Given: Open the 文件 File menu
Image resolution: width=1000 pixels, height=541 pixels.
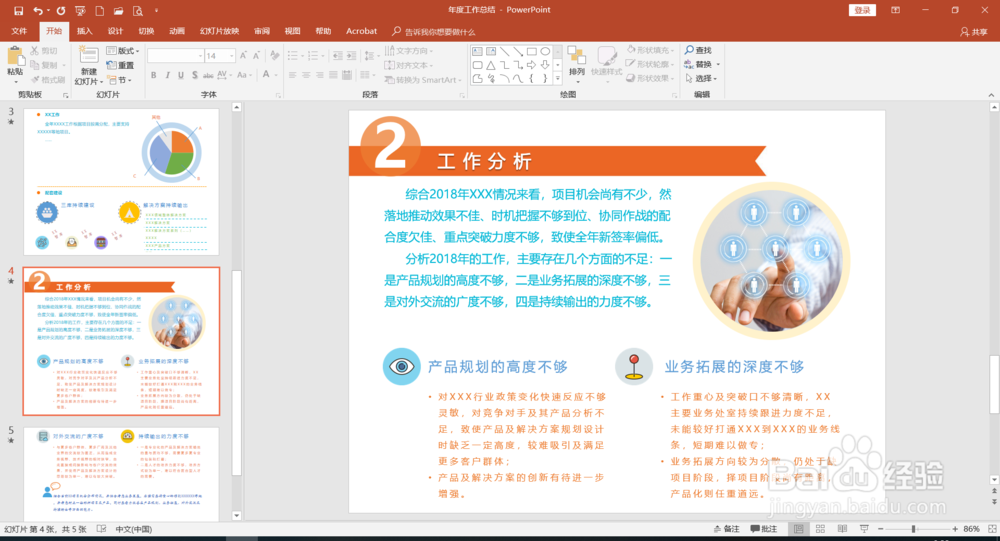Looking at the screenshot, I should tap(19, 31).
